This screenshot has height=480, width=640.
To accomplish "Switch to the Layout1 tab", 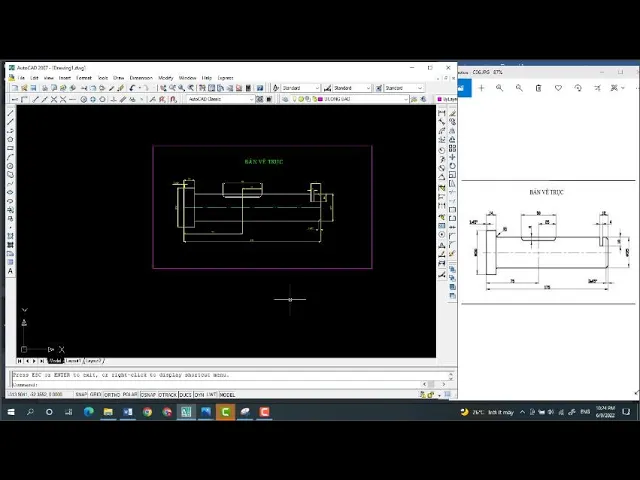I will (73, 360).
